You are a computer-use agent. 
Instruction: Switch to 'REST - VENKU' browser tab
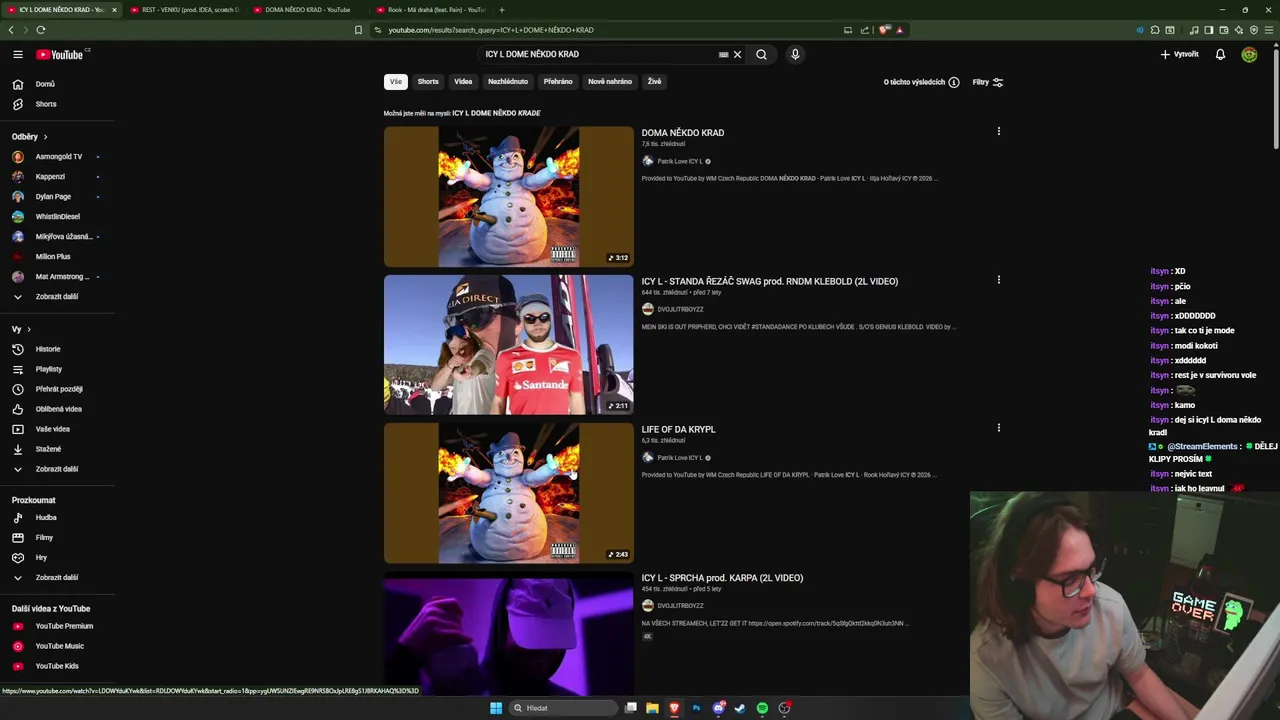pyautogui.click(x=184, y=10)
